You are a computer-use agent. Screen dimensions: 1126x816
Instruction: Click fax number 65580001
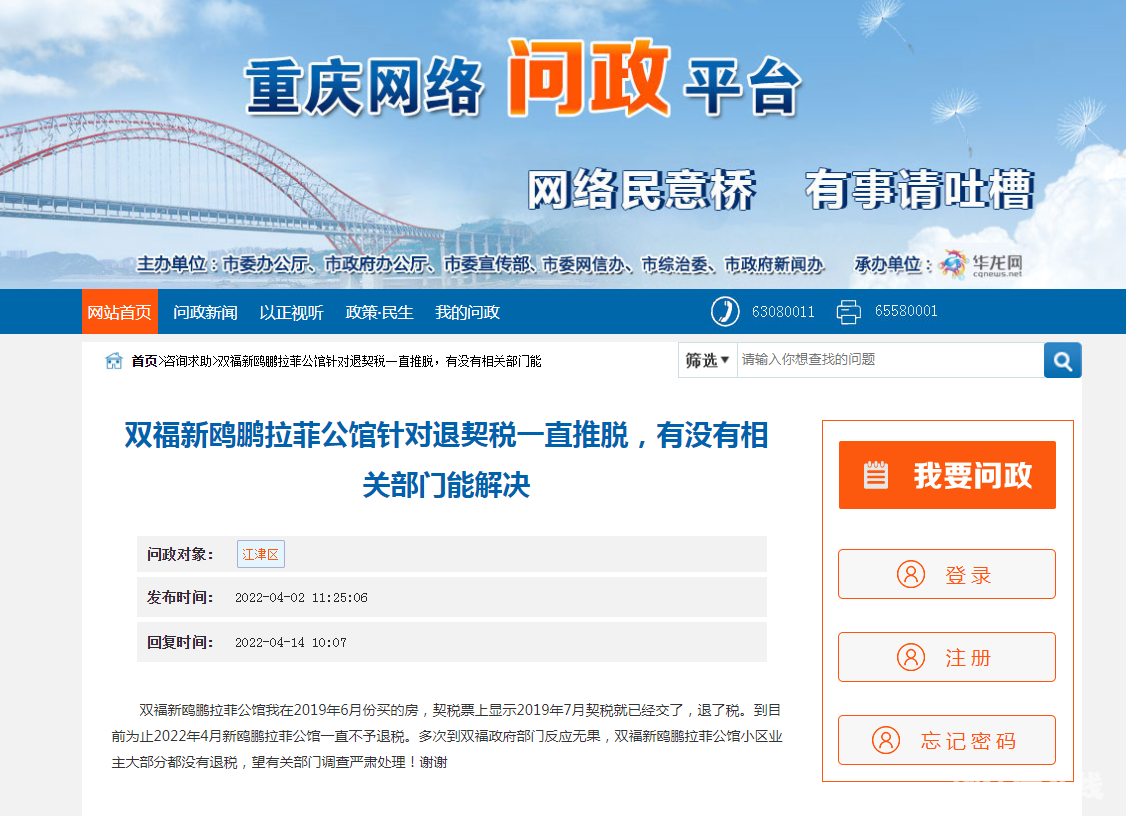pos(906,311)
